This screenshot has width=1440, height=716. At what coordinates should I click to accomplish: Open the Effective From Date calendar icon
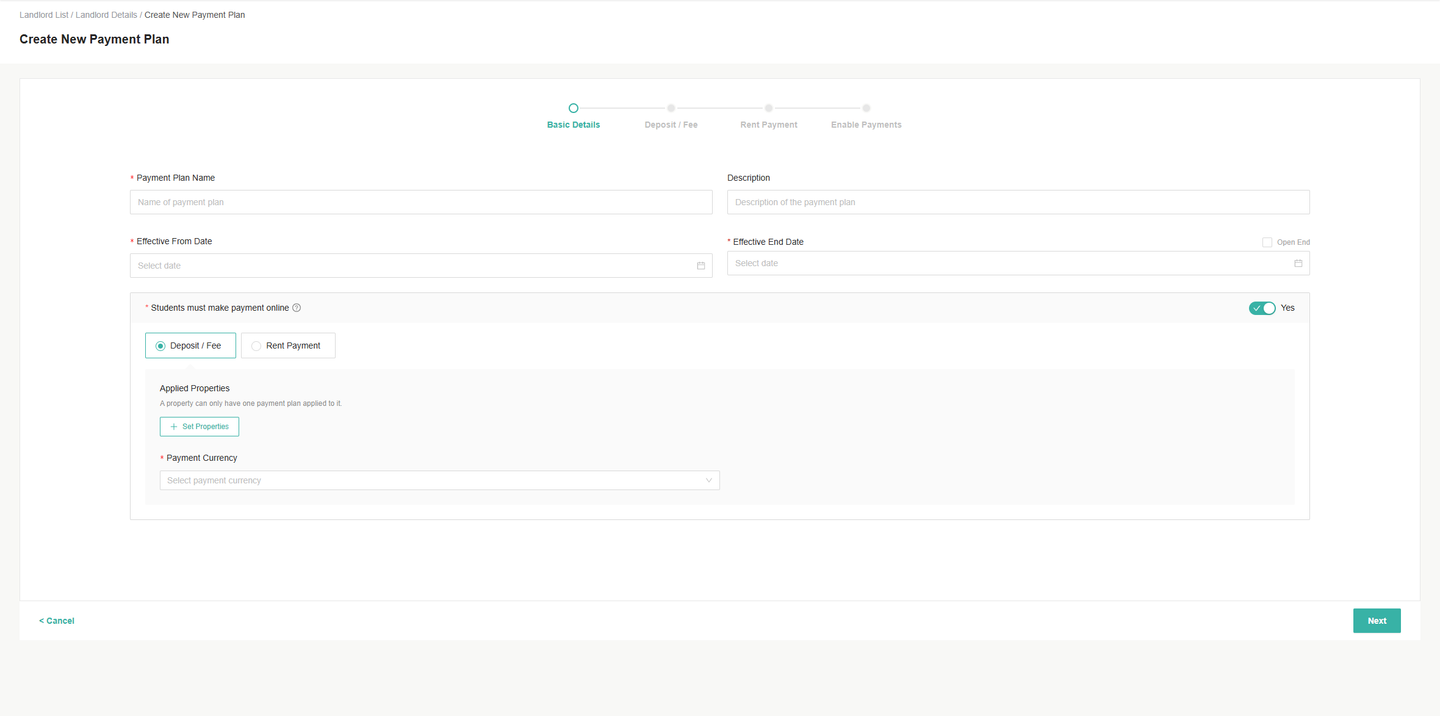click(x=700, y=265)
